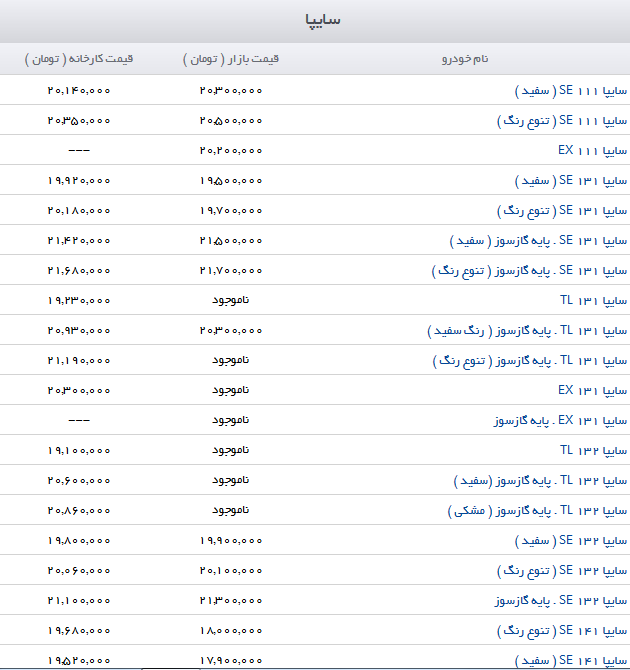Screen dimensions: 630x670
Task: Click --- factory price for 131 EX پایه گازسوز
Action: click(79, 420)
